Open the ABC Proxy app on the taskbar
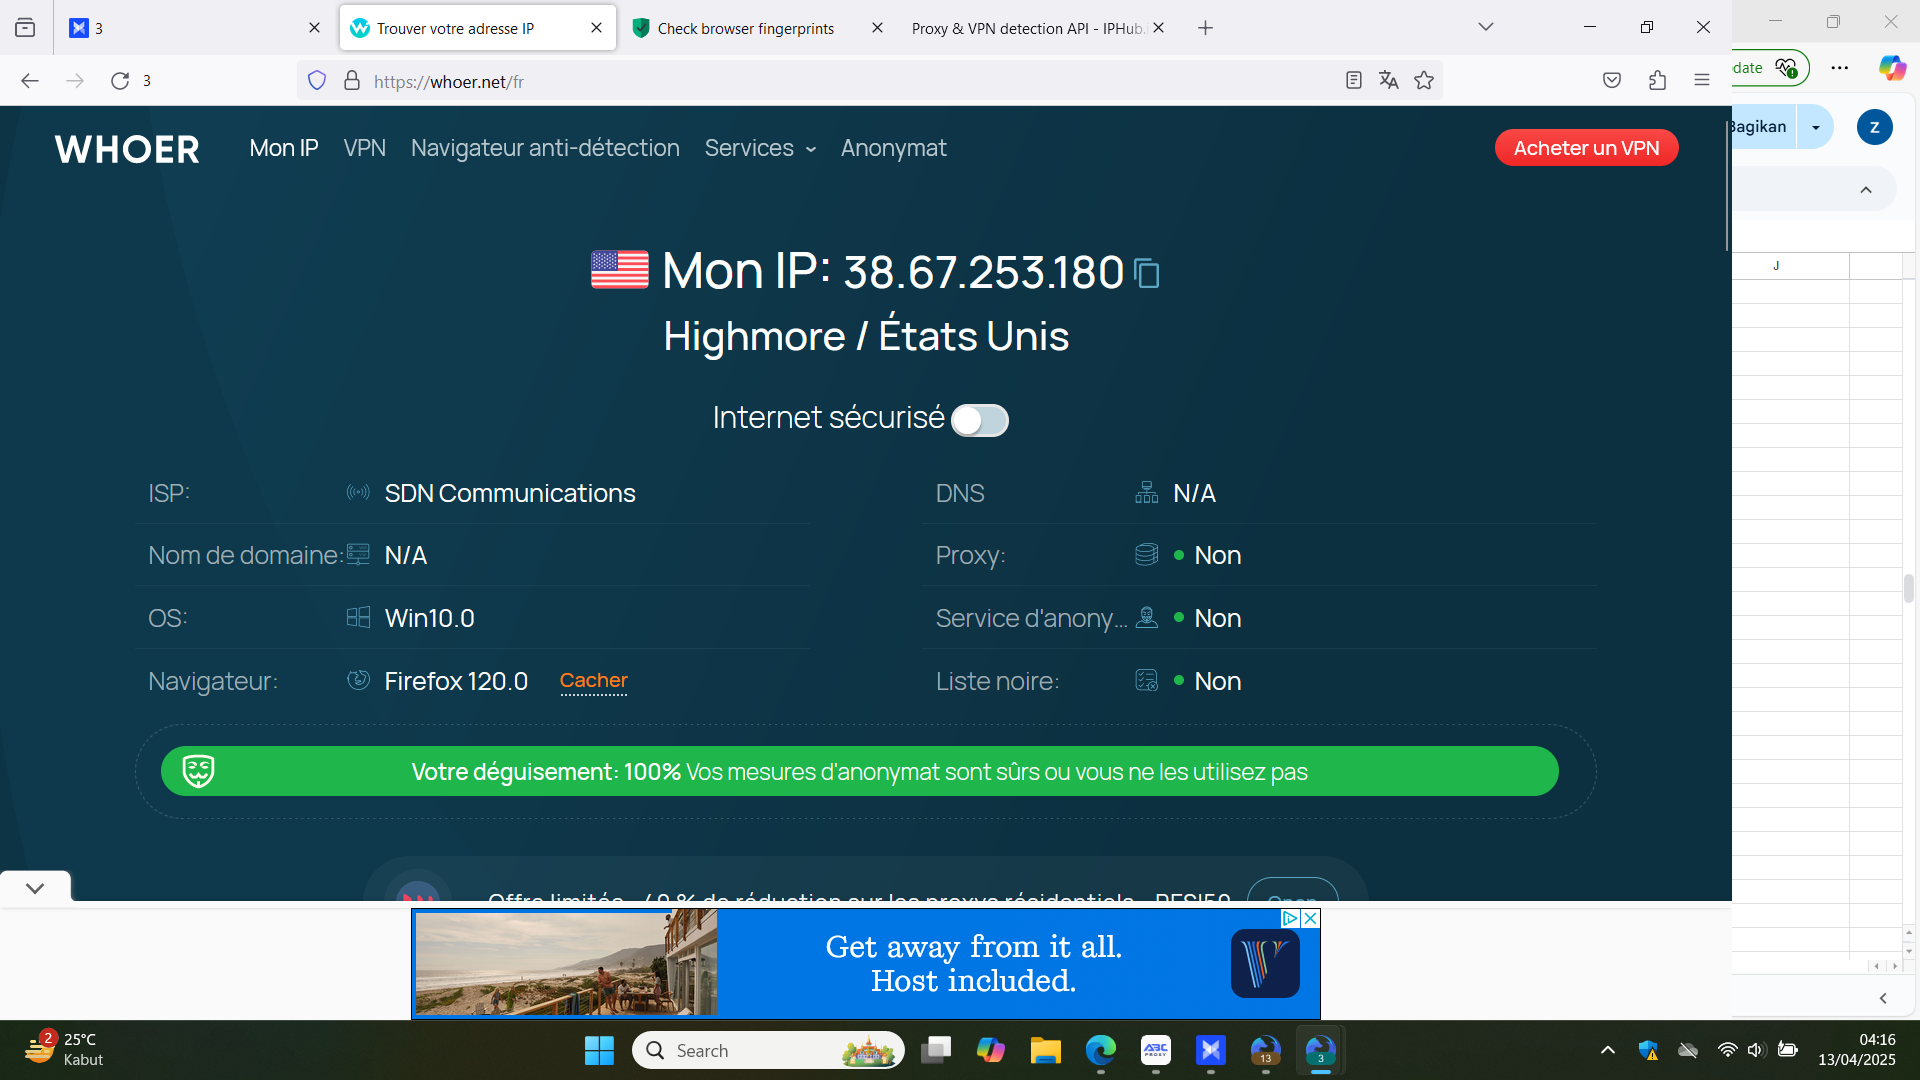The width and height of the screenshot is (1920, 1080). tap(1156, 1051)
